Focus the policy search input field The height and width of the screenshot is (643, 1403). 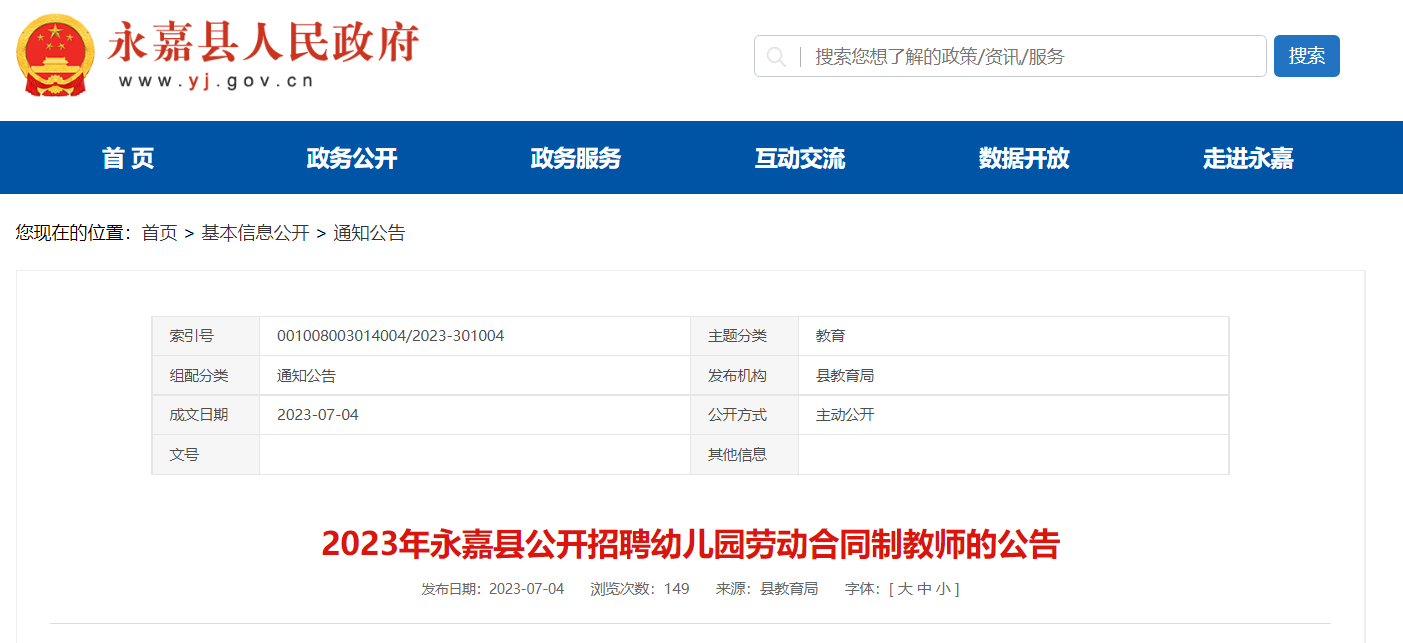tap(1010, 56)
